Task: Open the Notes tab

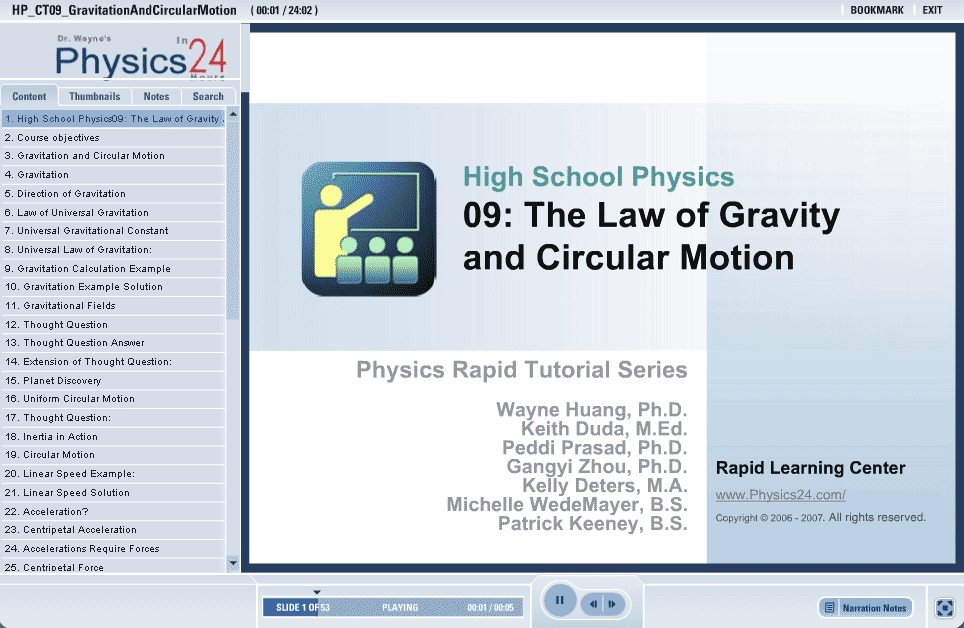Action: pos(156,97)
